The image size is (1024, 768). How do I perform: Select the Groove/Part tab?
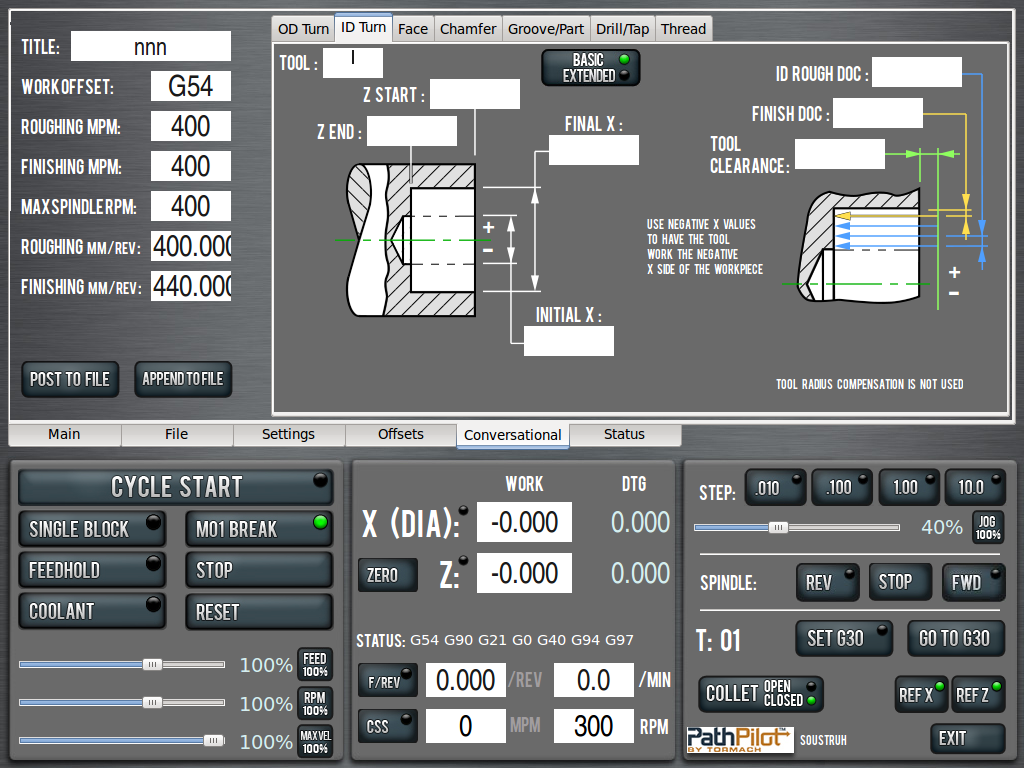(546, 29)
